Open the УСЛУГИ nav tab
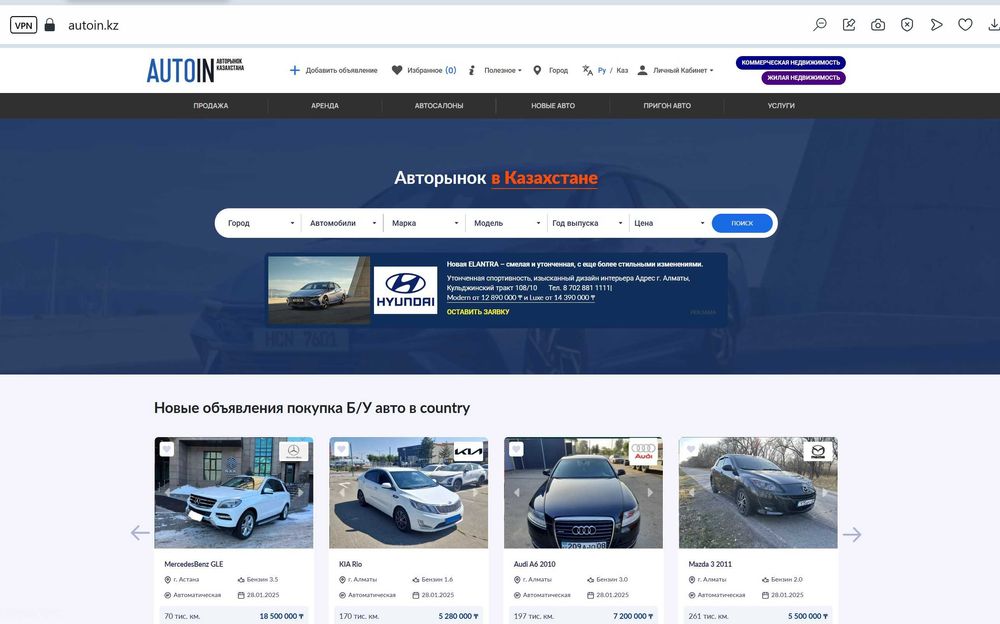The image size is (1000, 624). coord(781,106)
